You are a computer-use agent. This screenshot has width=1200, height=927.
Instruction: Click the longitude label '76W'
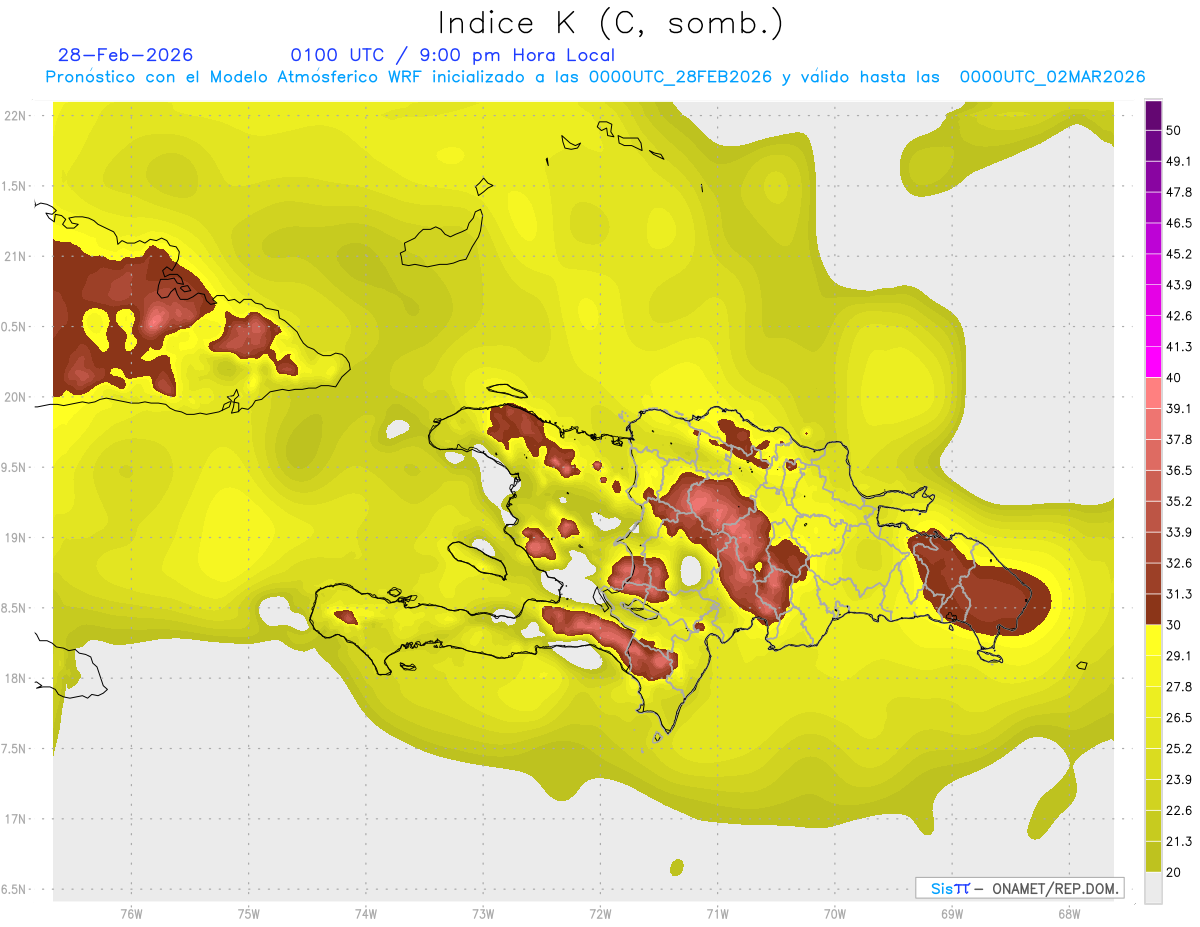tap(131, 914)
